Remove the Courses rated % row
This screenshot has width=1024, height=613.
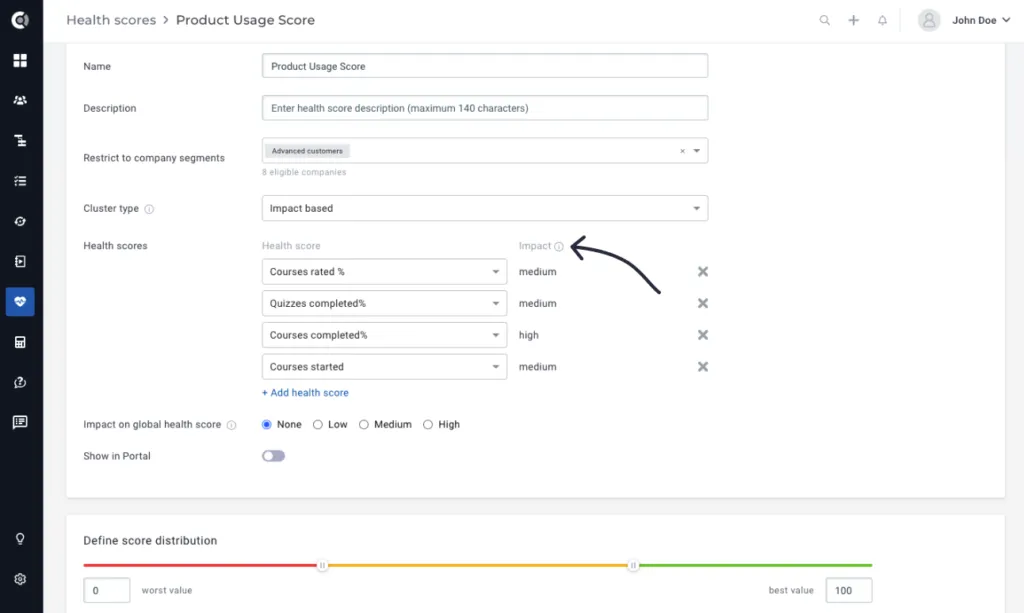click(703, 272)
